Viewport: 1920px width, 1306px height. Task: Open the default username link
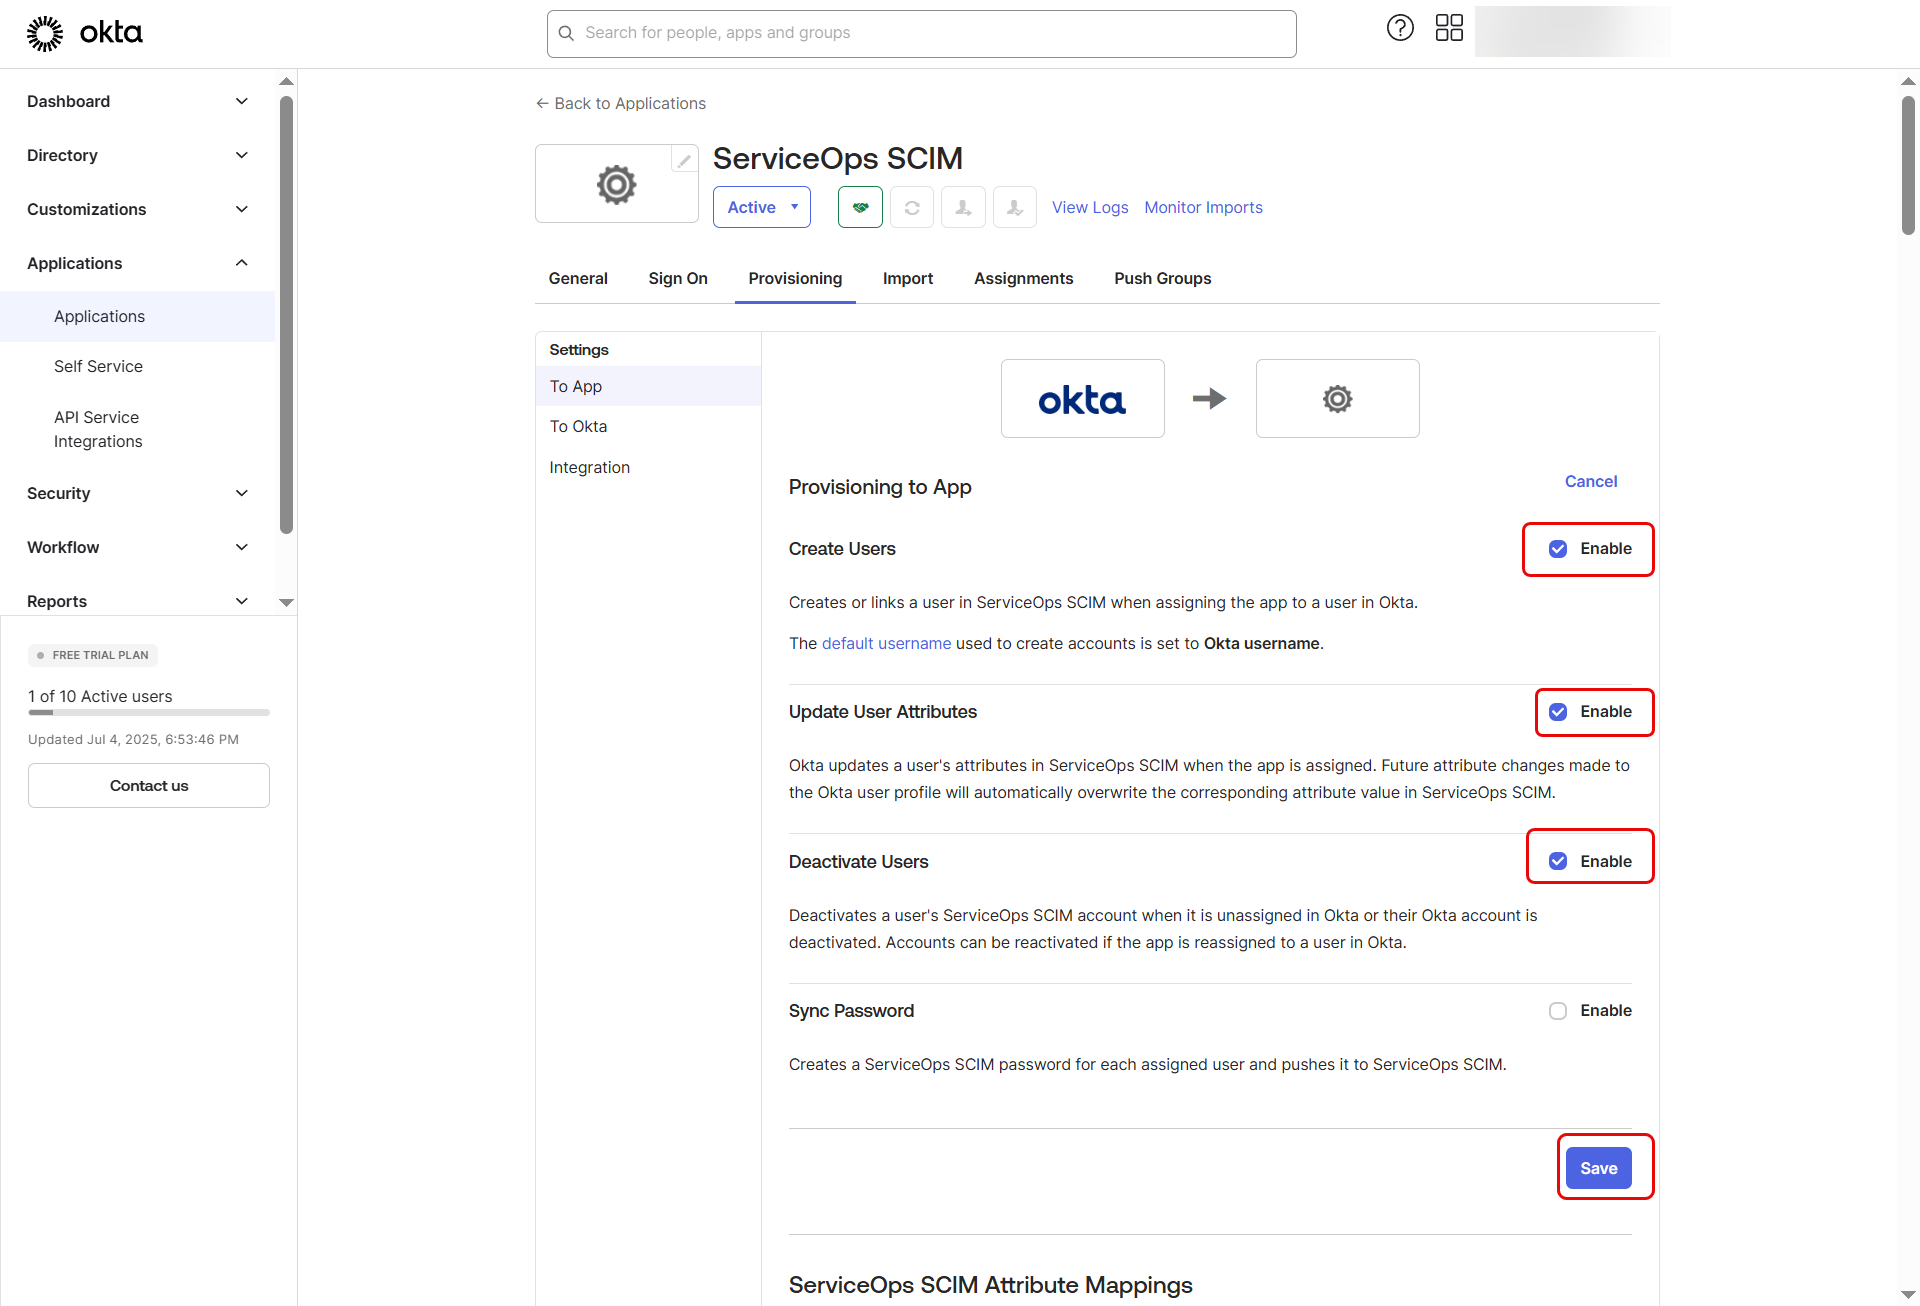pos(886,643)
